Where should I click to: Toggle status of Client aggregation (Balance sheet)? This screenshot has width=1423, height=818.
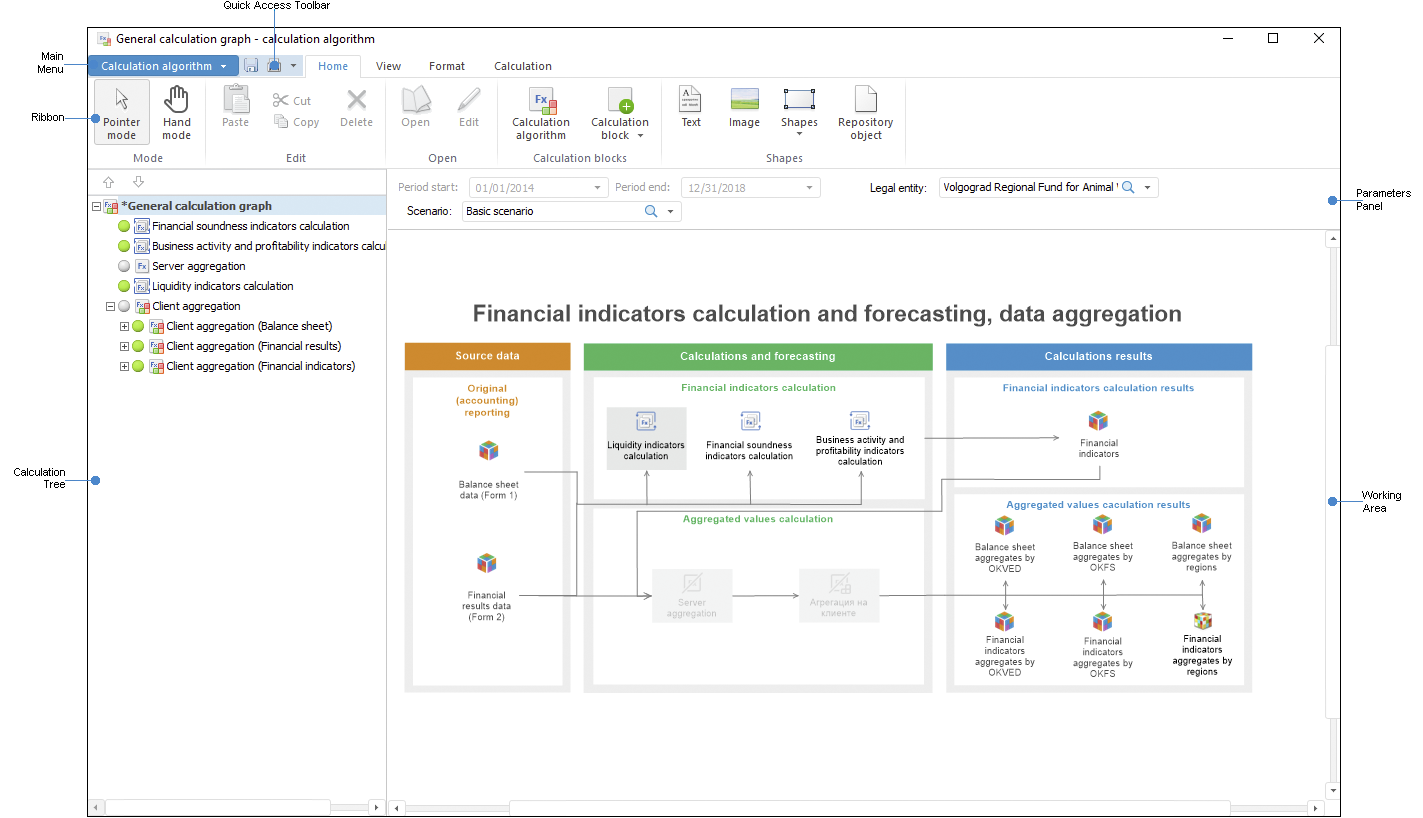[x=138, y=326]
